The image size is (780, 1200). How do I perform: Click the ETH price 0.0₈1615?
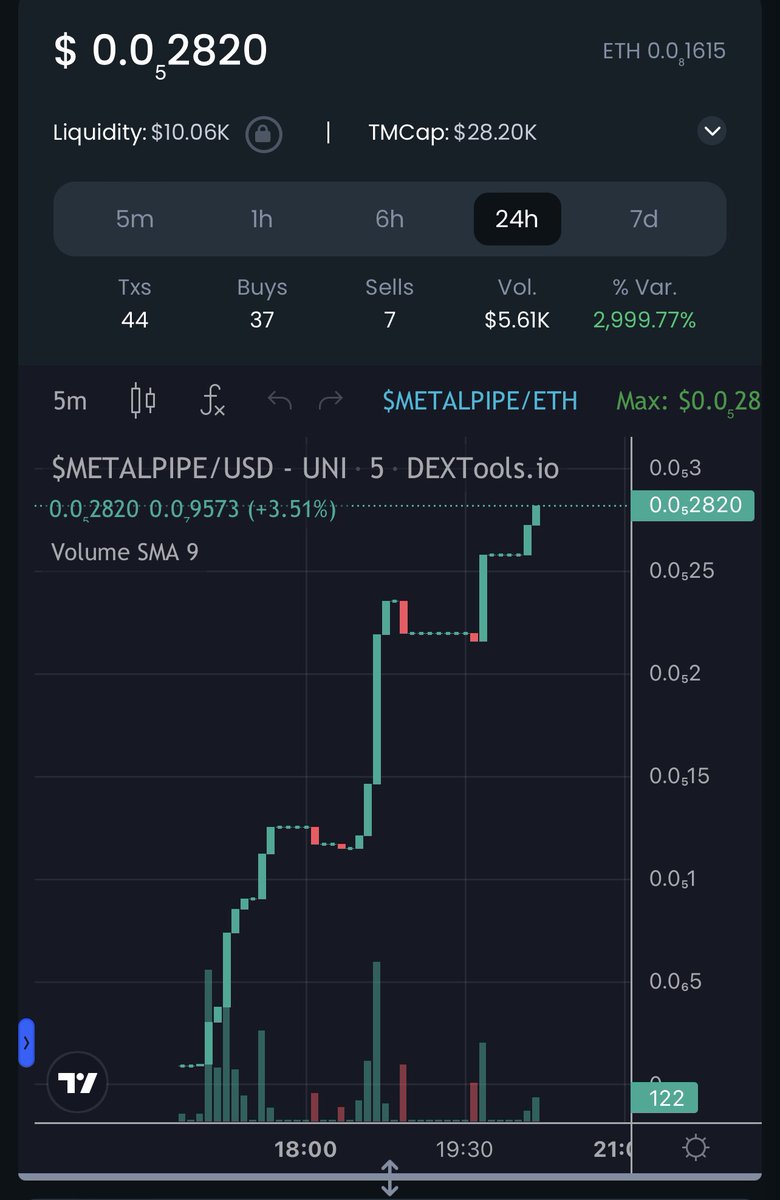pyautogui.click(x=664, y=52)
